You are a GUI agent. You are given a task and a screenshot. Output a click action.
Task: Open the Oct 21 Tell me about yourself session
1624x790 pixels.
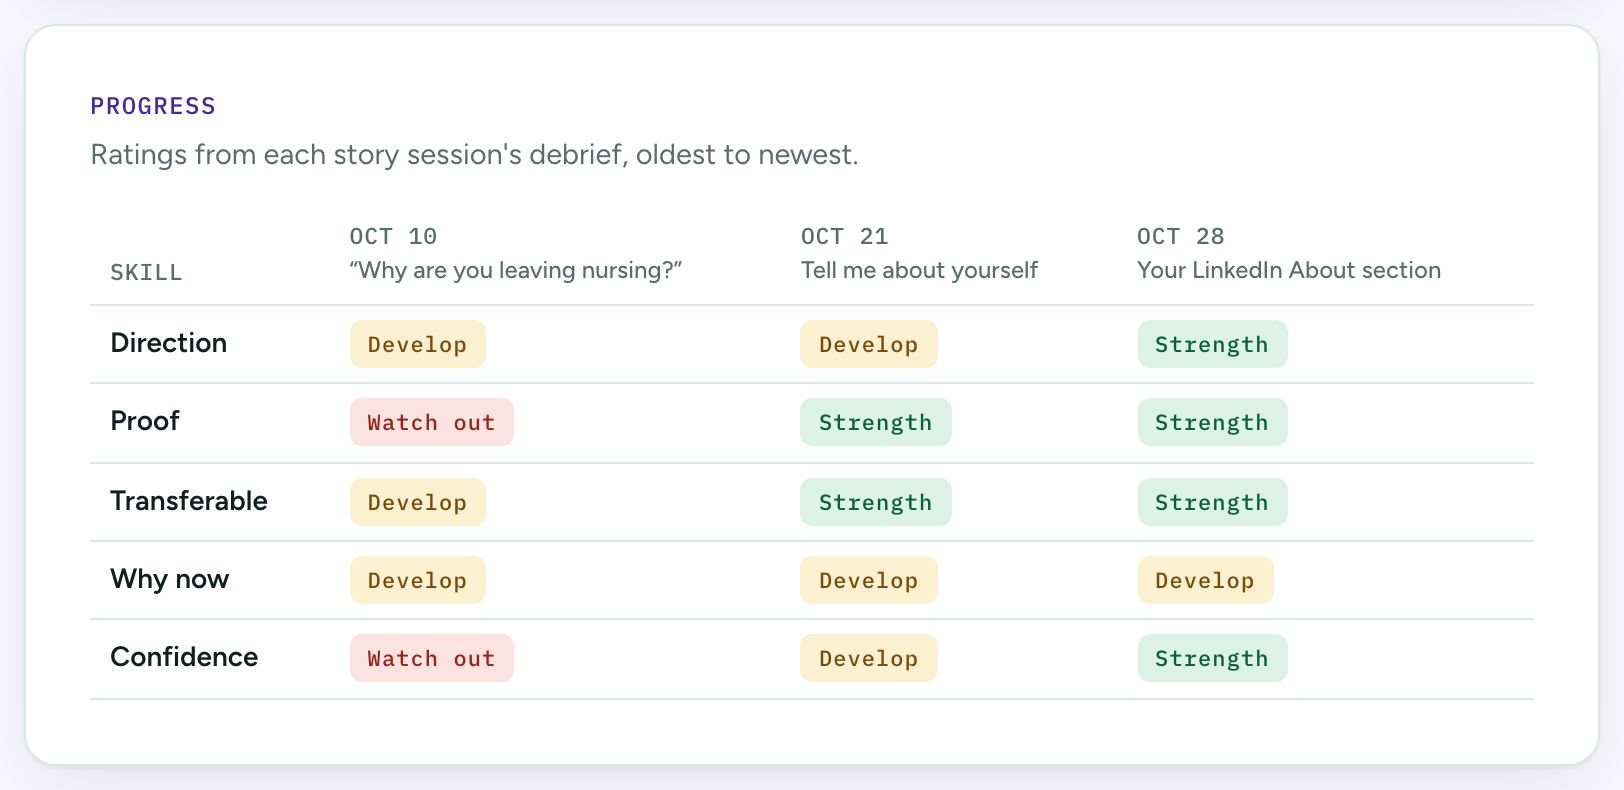pyautogui.click(x=919, y=254)
